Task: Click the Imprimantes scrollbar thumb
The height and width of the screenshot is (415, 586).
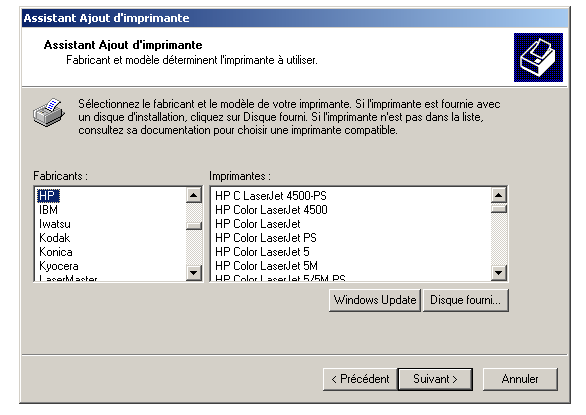Action: (499, 208)
